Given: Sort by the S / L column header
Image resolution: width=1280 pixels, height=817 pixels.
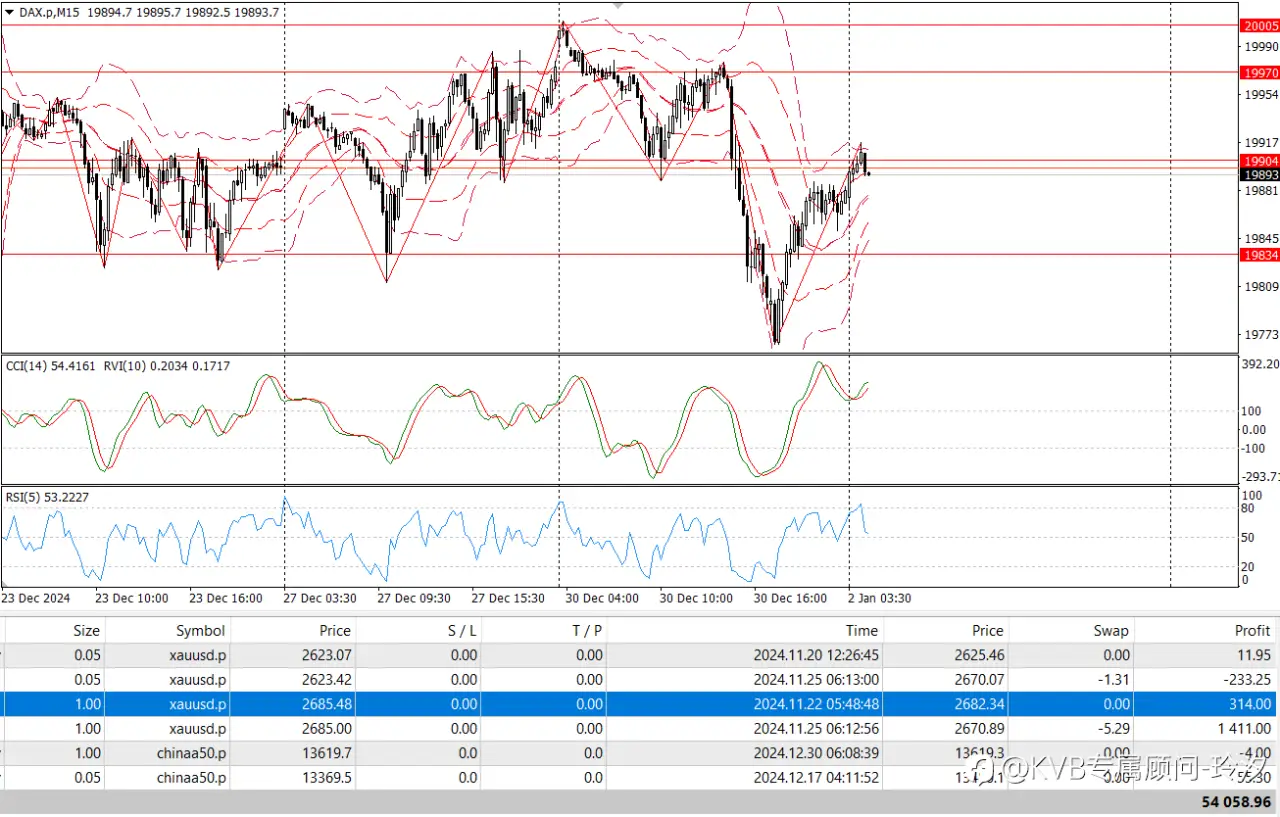Looking at the screenshot, I should tap(462, 630).
